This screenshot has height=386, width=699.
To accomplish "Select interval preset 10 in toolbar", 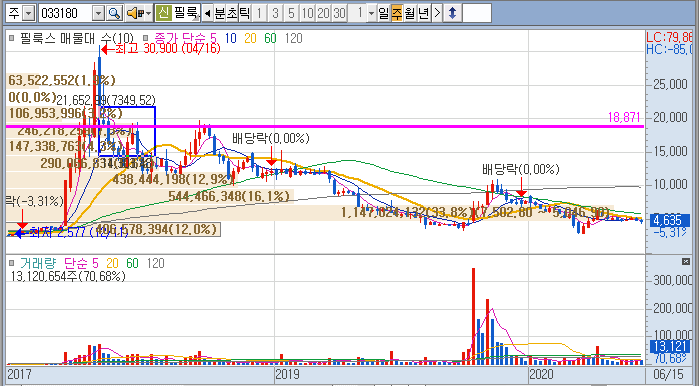I will coord(307,13).
